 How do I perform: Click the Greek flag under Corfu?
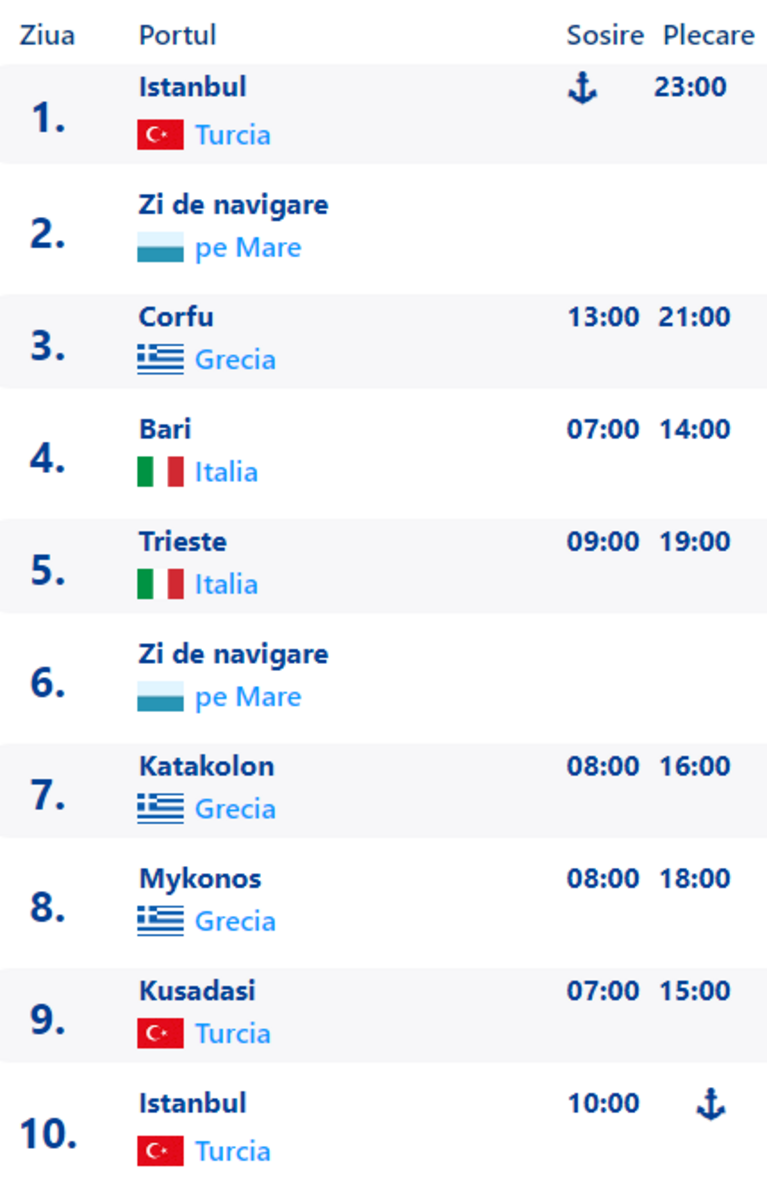pyautogui.click(x=160, y=359)
